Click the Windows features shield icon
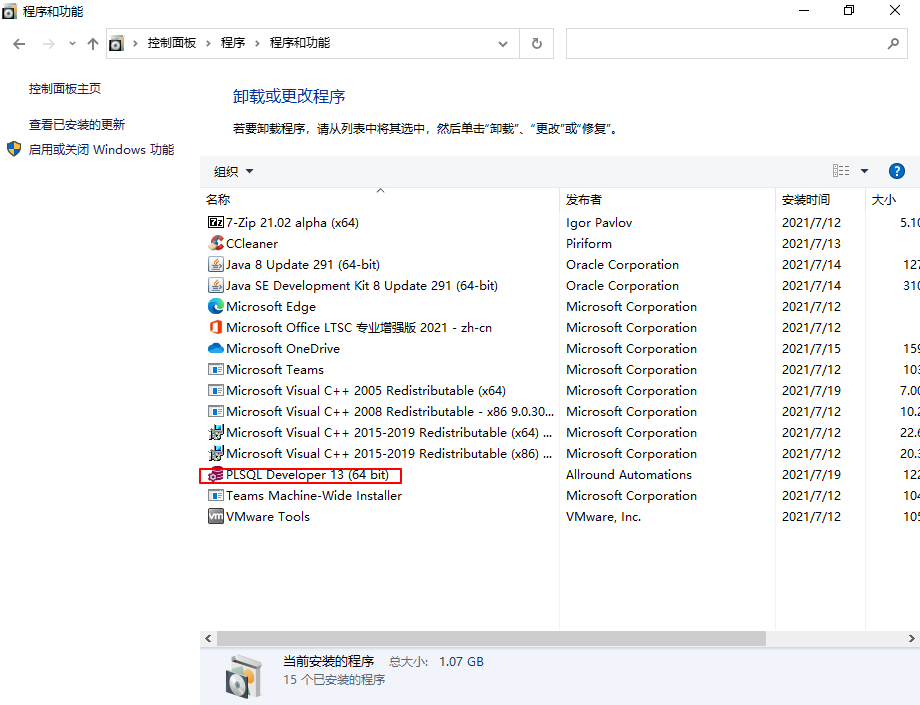This screenshot has height=705, width=920. click(14, 149)
